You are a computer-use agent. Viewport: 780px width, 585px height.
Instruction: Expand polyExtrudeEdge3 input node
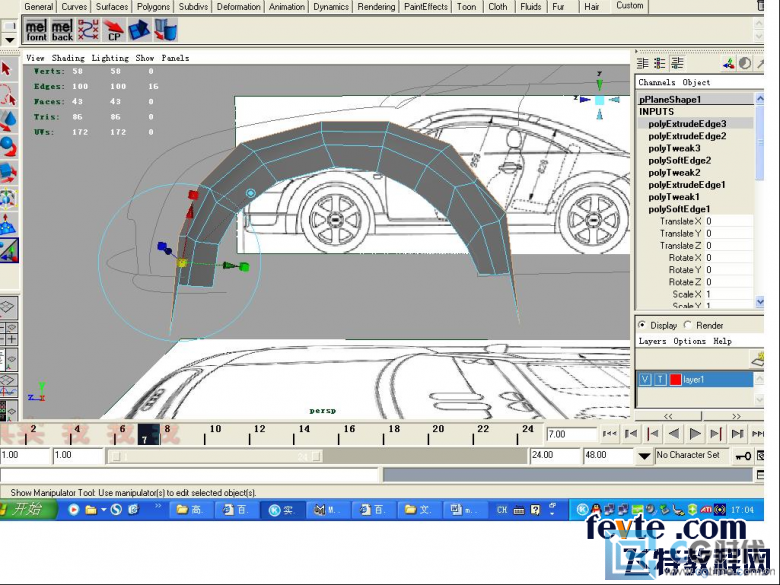pos(687,124)
